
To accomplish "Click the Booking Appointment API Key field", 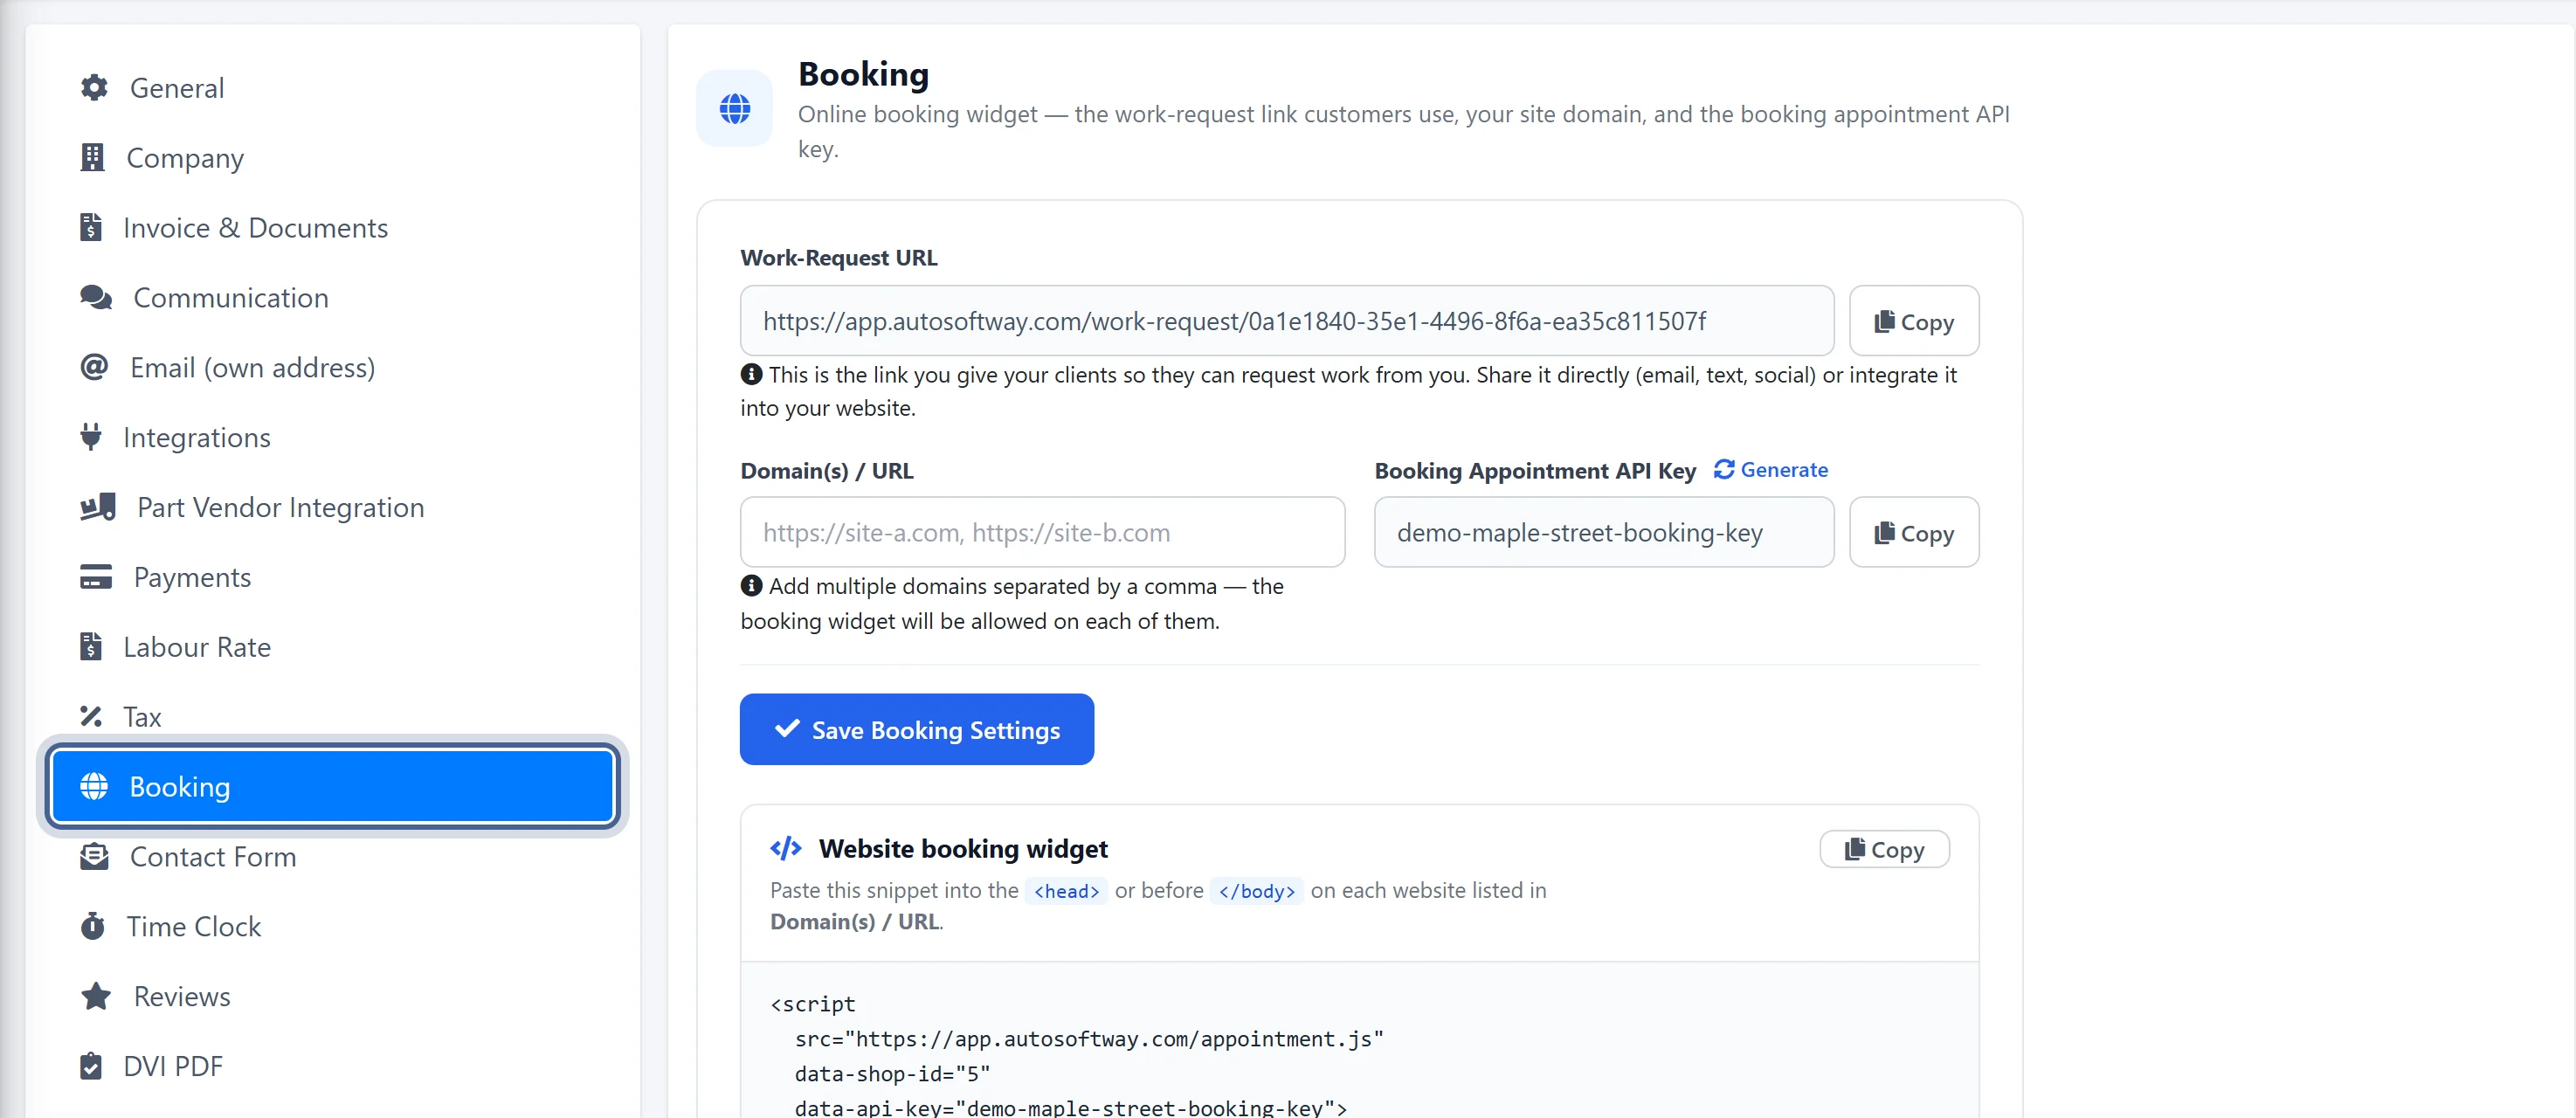I will (x=1604, y=532).
